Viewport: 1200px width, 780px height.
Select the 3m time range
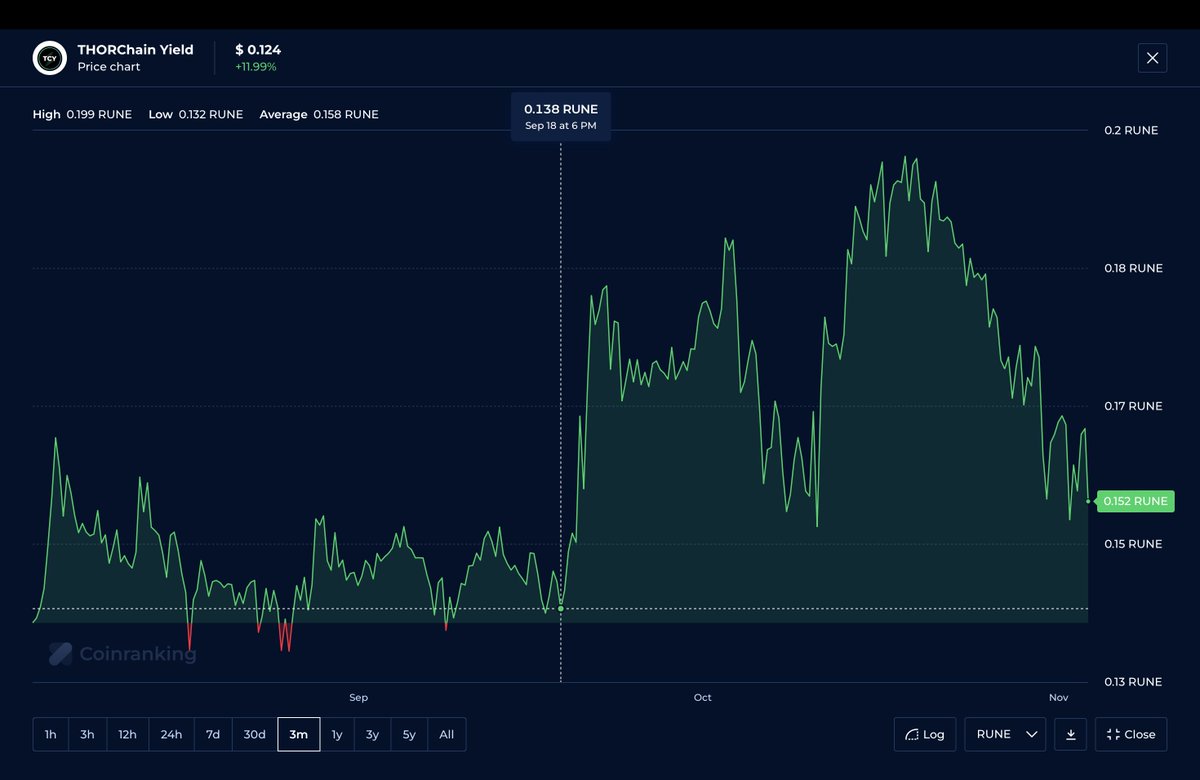tap(299, 734)
